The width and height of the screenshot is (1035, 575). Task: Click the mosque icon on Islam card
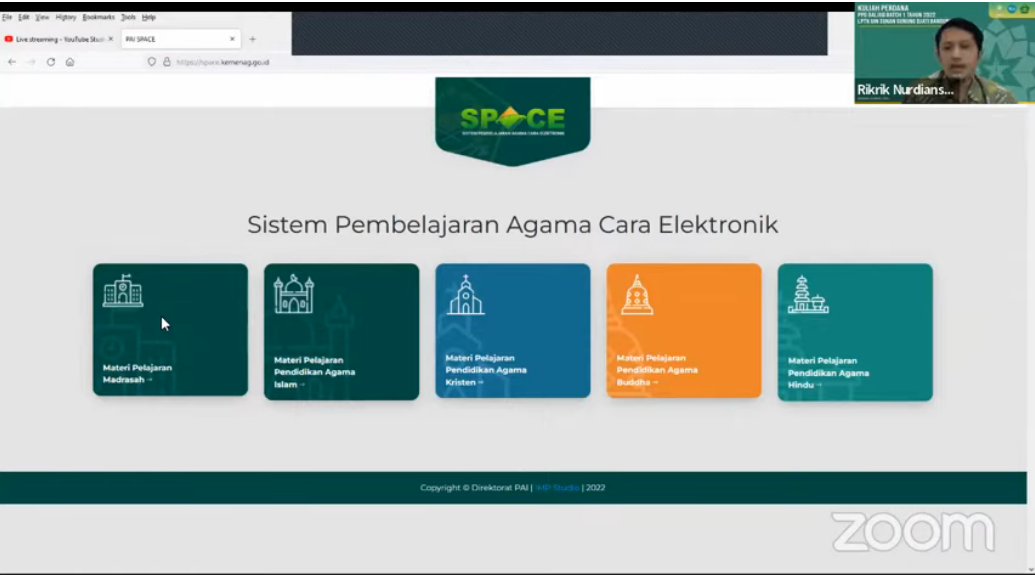coord(294,294)
